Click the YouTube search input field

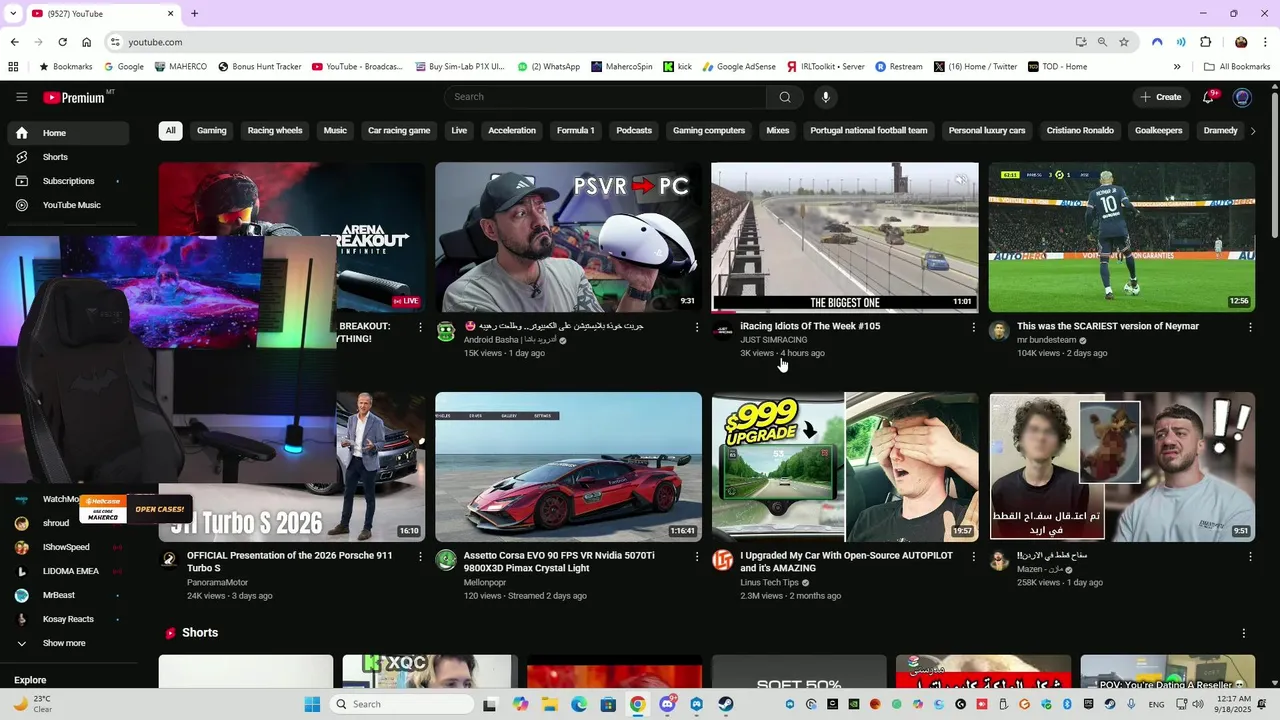(606, 97)
